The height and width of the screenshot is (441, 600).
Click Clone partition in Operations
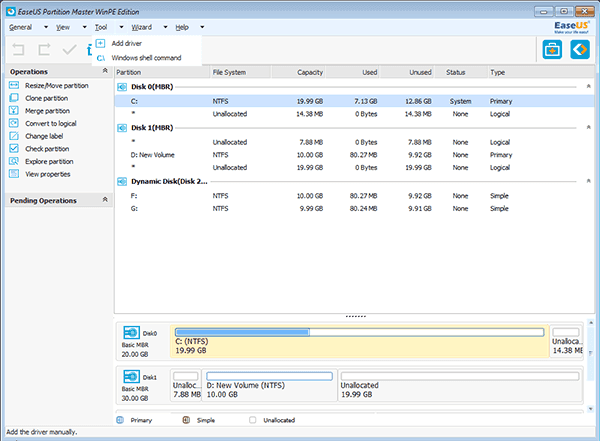coord(49,99)
